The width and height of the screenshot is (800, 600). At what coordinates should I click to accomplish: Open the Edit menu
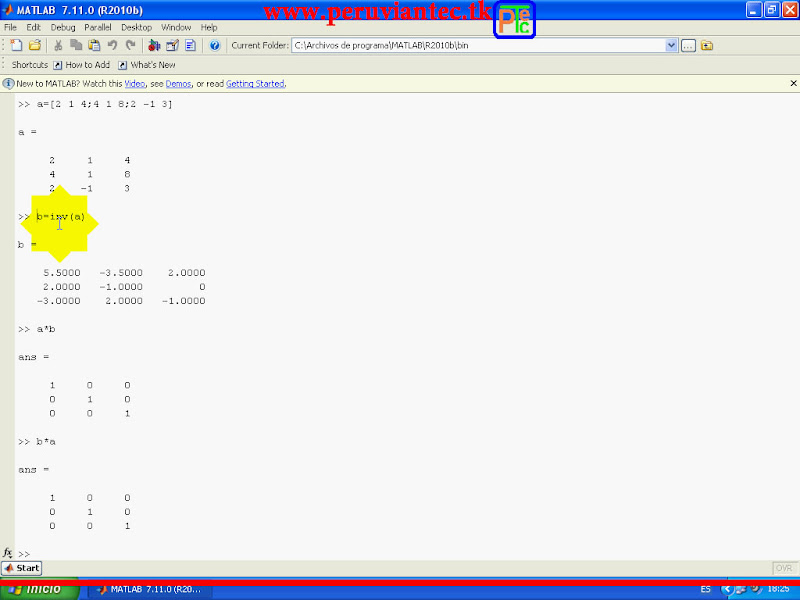[x=33, y=27]
